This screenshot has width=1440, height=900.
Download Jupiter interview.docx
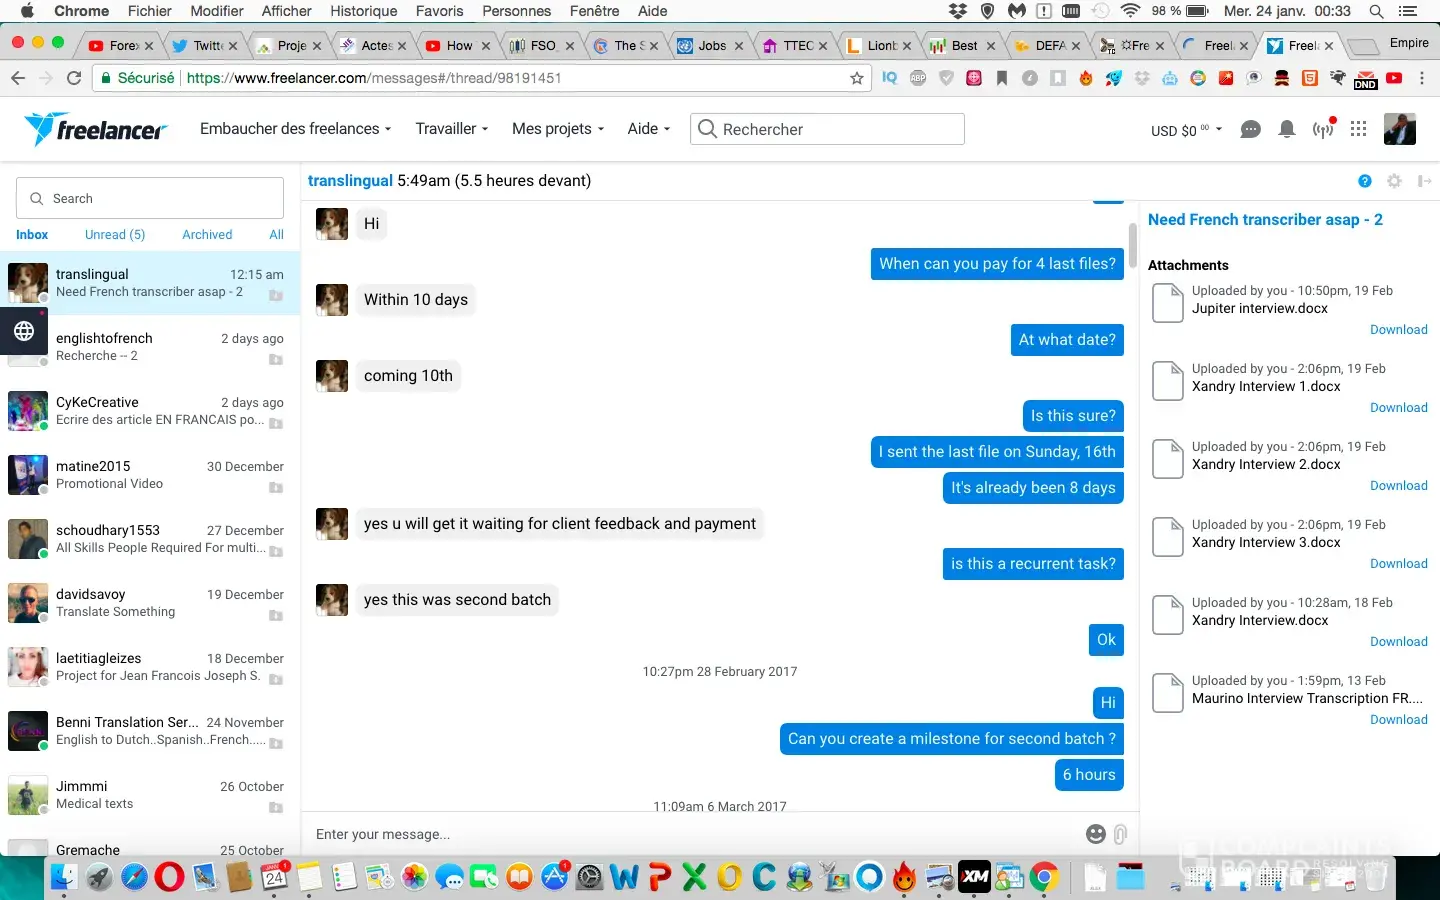[1399, 330]
